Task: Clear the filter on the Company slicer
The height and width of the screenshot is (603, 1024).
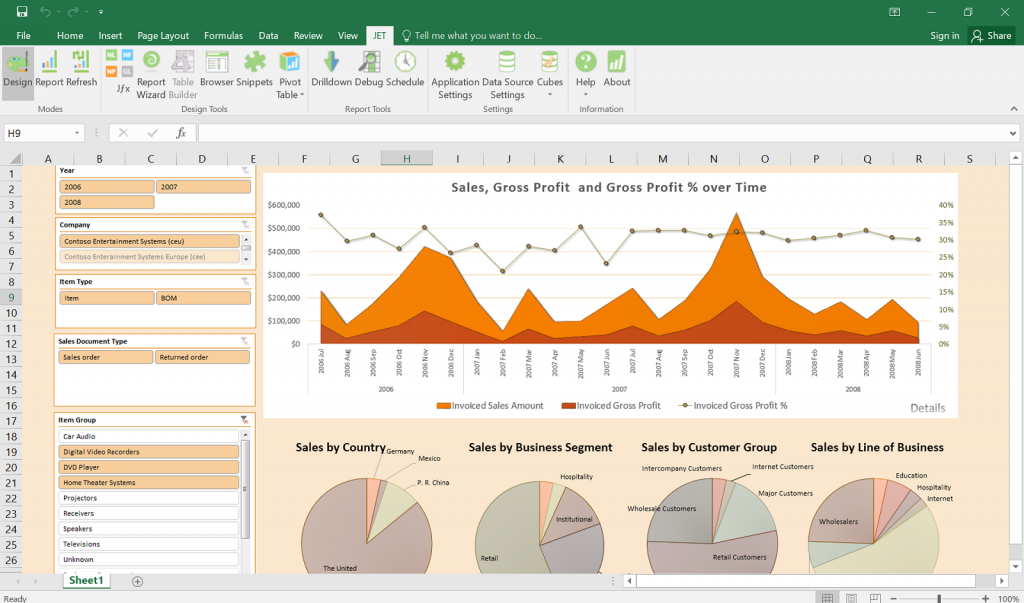Action: click(x=245, y=225)
